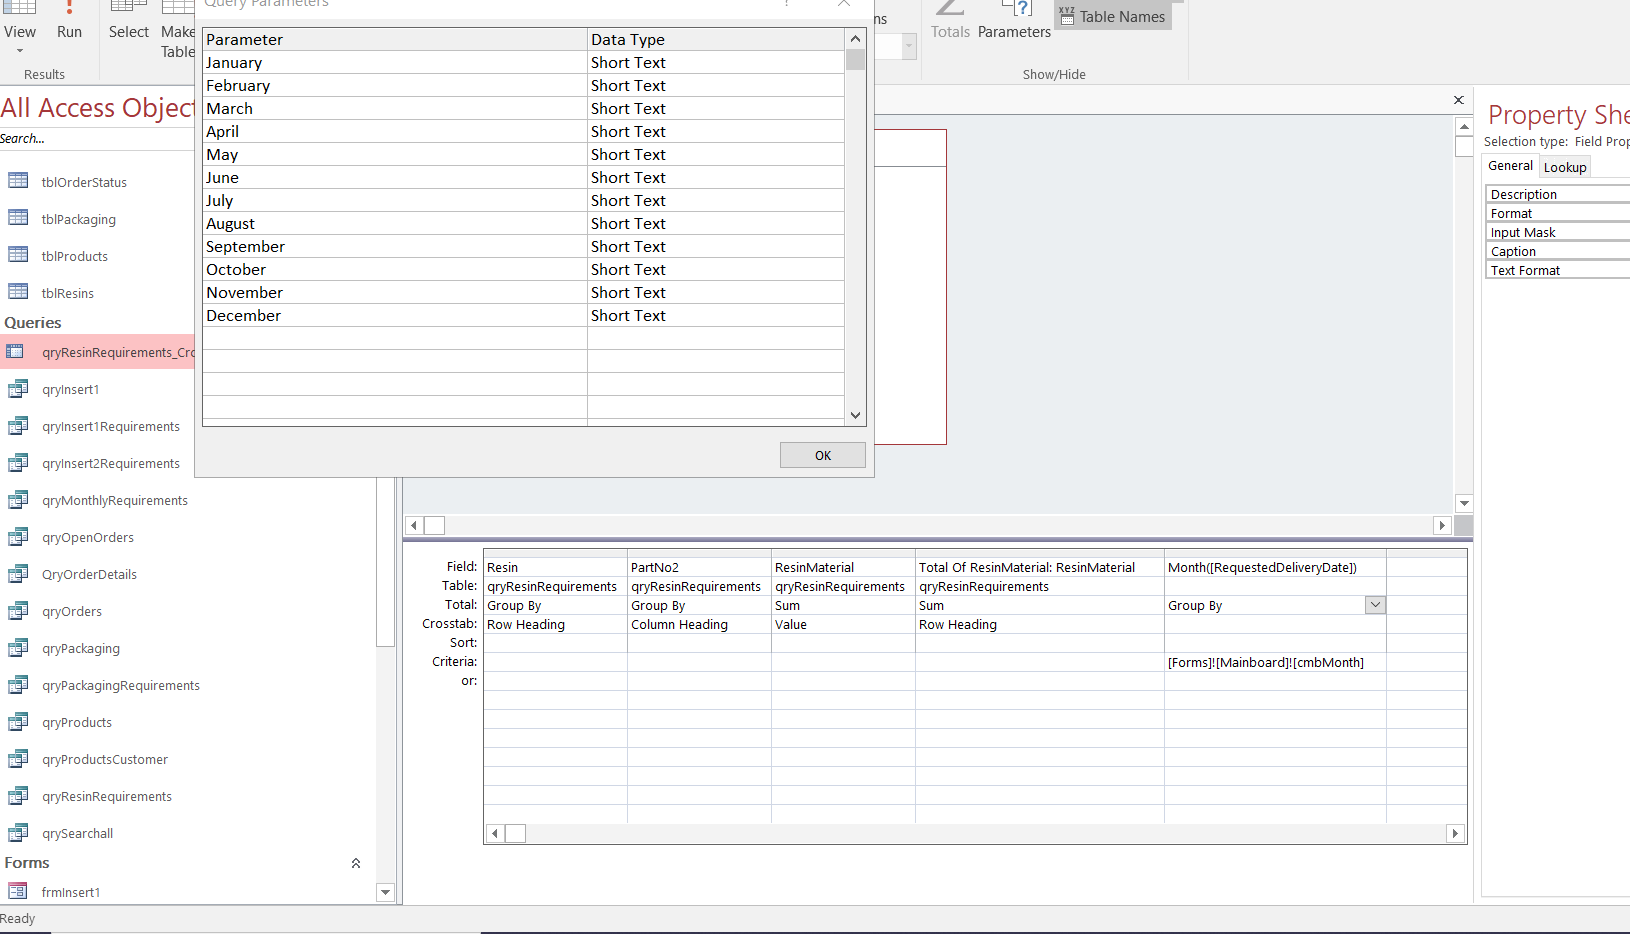The height and width of the screenshot is (934, 1630).
Task: Click the PartNo2 field cell in the grid
Action: [x=699, y=567]
